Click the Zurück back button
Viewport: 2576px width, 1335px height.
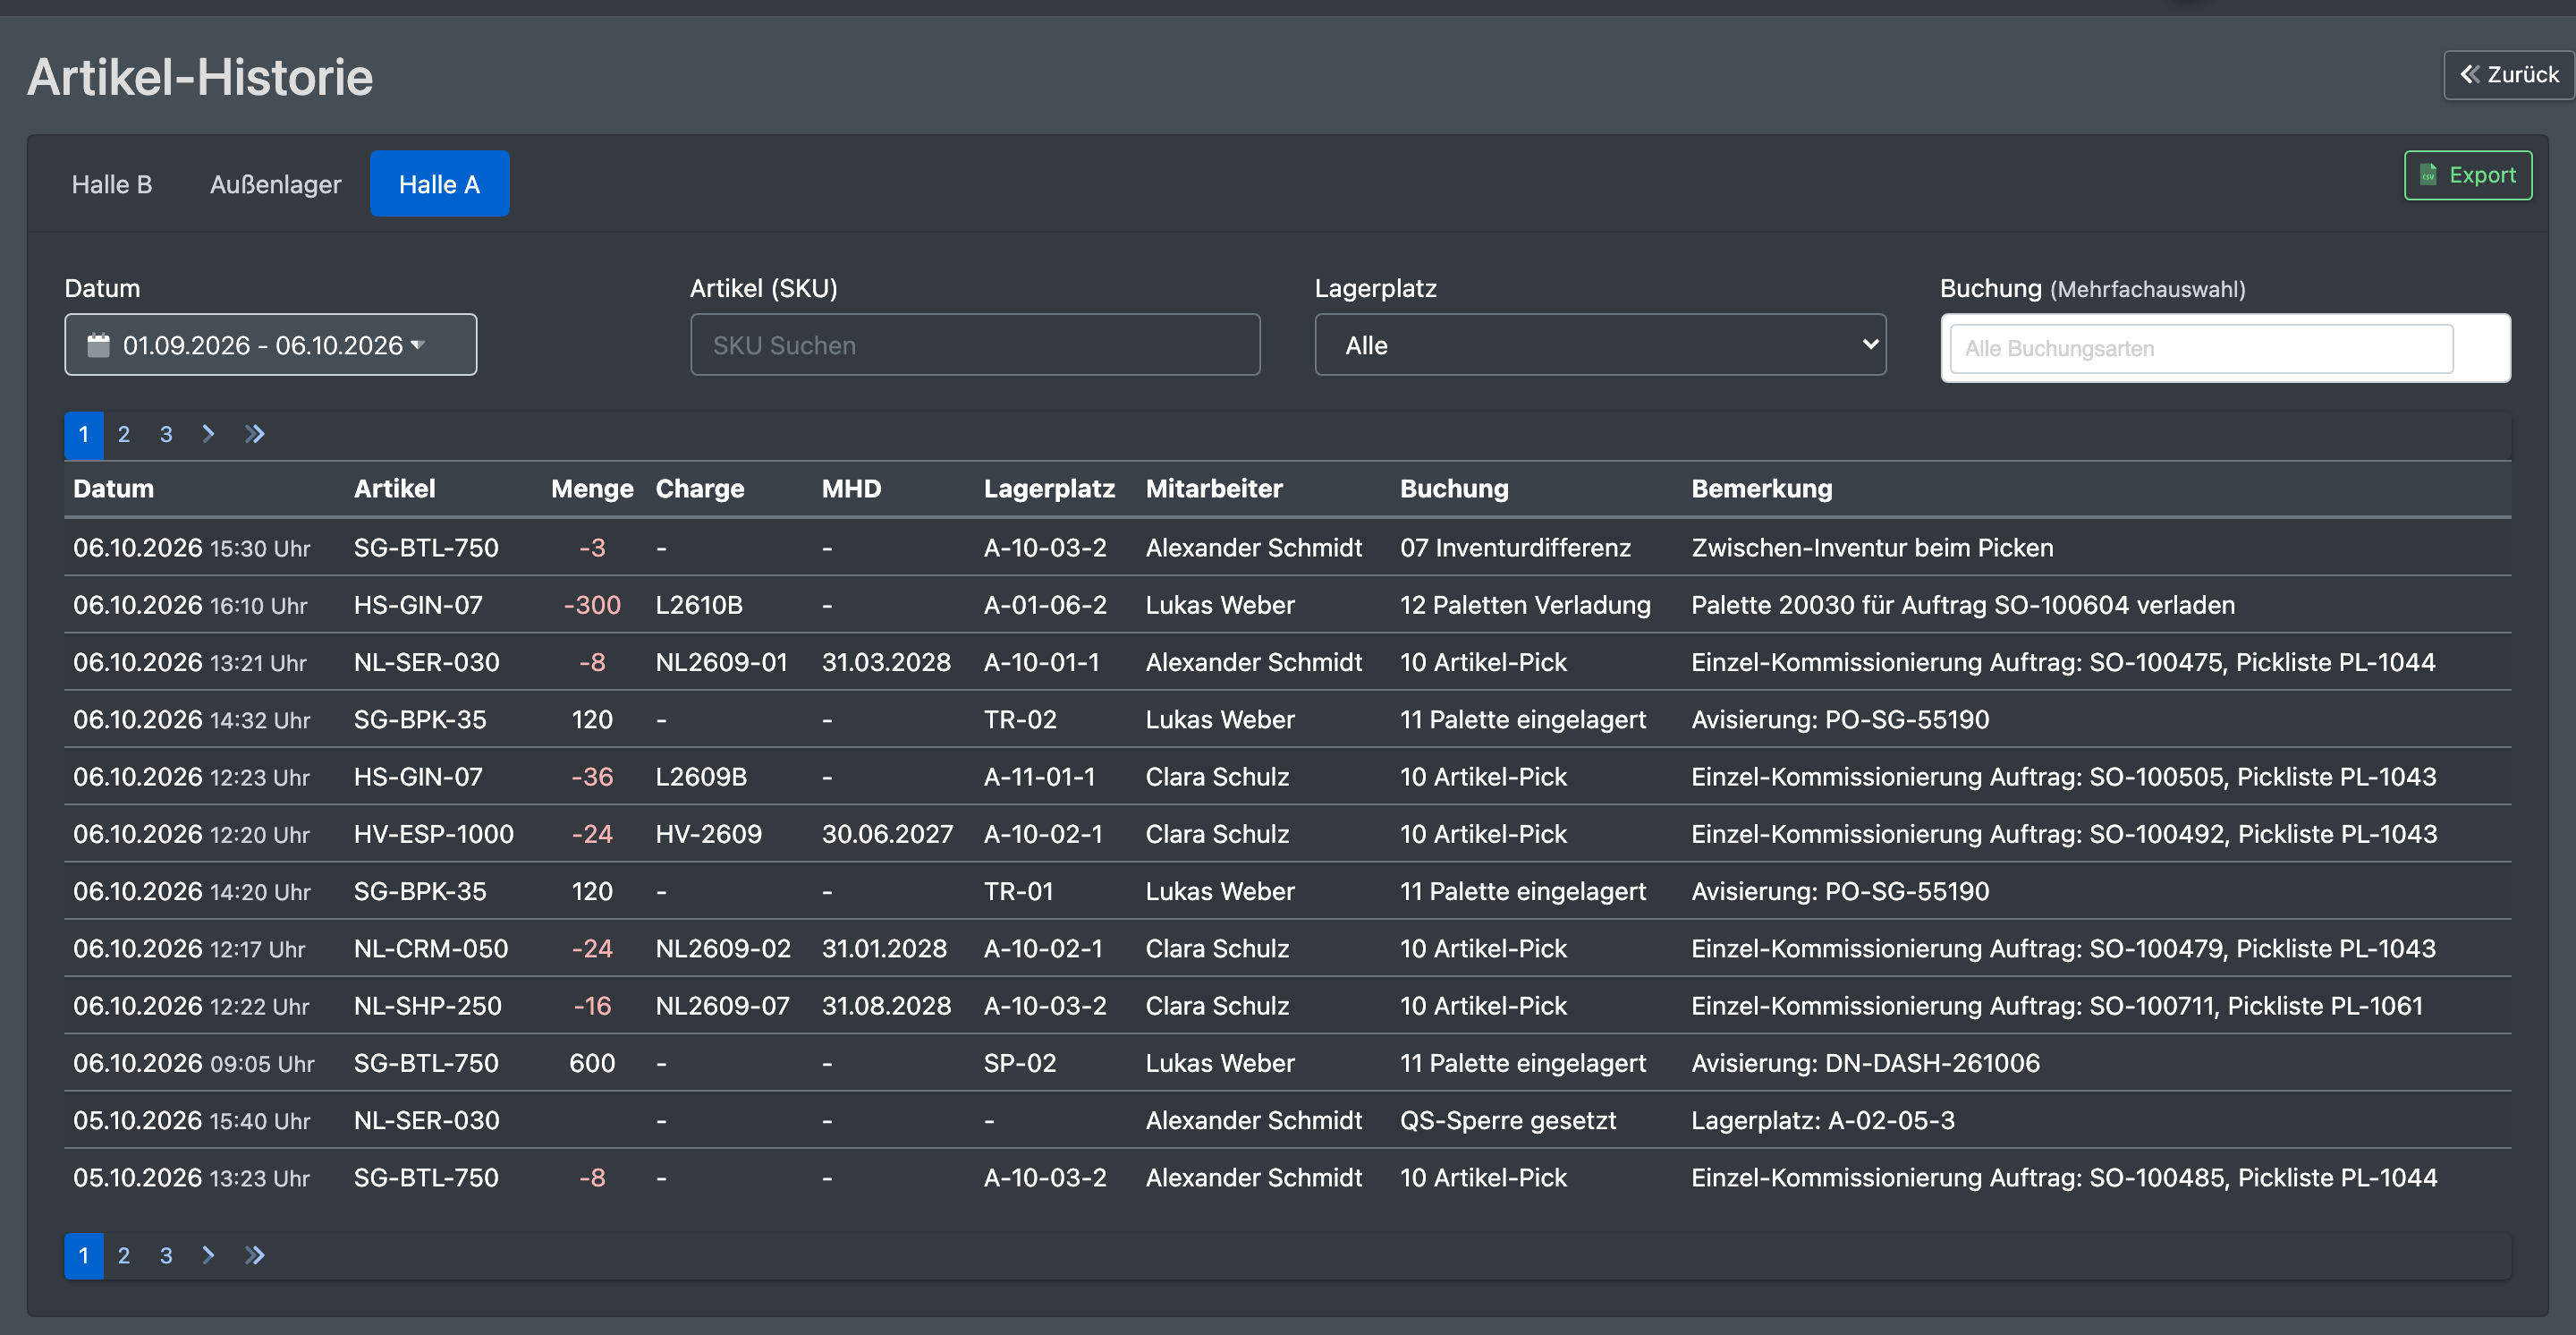click(2508, 75)
